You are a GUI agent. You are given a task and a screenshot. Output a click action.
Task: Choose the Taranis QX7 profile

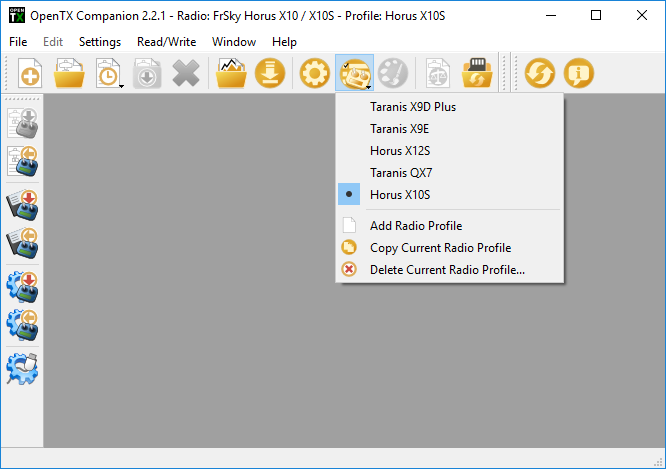(449, 173)
